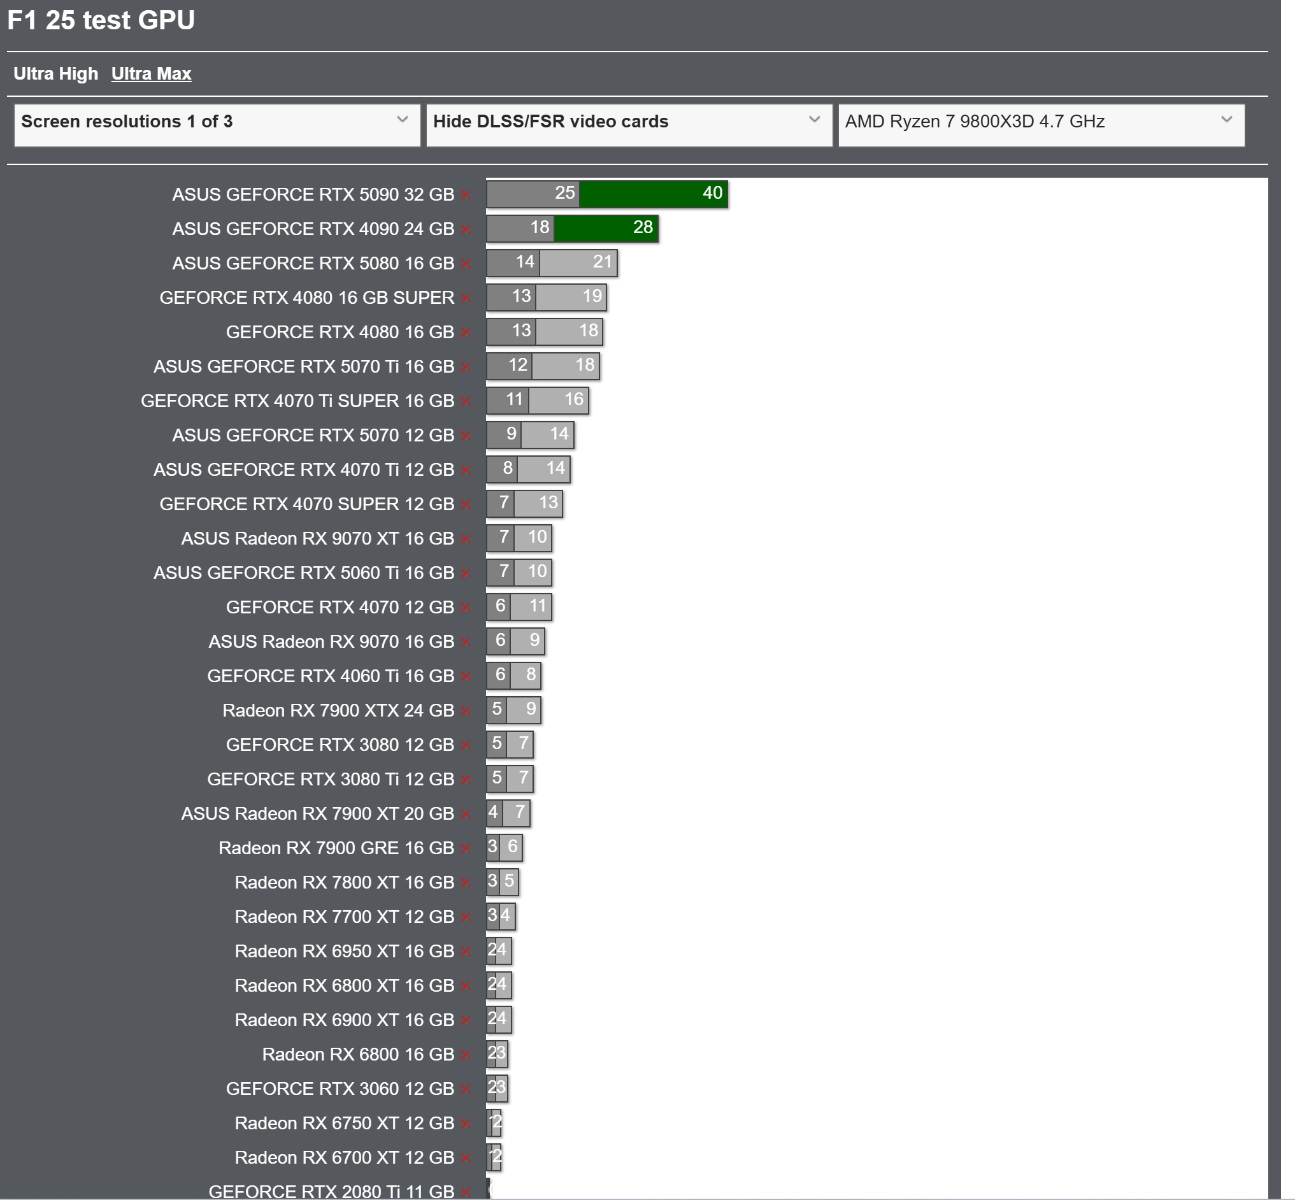
Task: Click red X beside ASUS Radeon RX 9070 16 GB
Action: coord(466,643)
